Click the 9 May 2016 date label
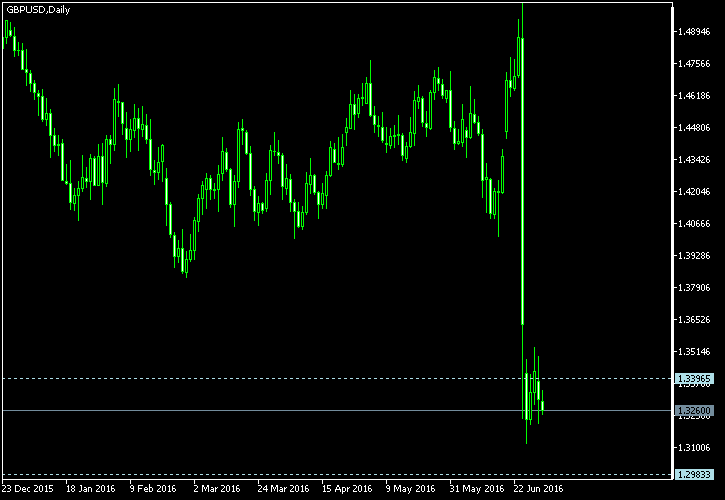 [x=411, y=489]
